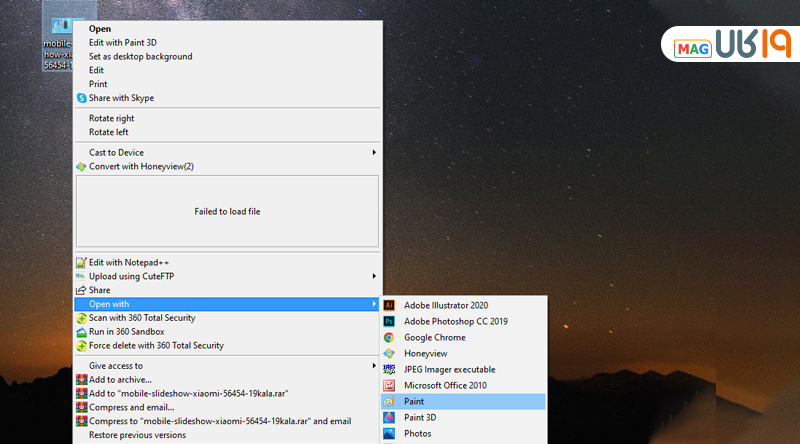This screenshot has width=800, height=444.
Task: Click the Adobe Photoshop icon in the submenu
Action: pyautogui.click(x=389, y=322)
